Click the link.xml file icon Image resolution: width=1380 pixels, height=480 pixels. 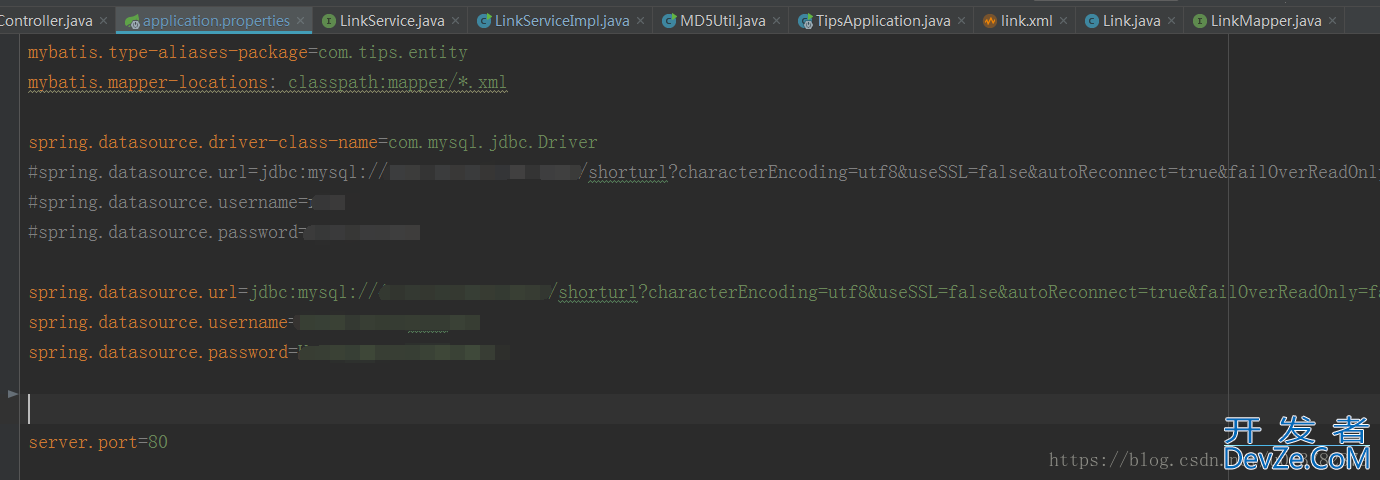pos(990,20)
